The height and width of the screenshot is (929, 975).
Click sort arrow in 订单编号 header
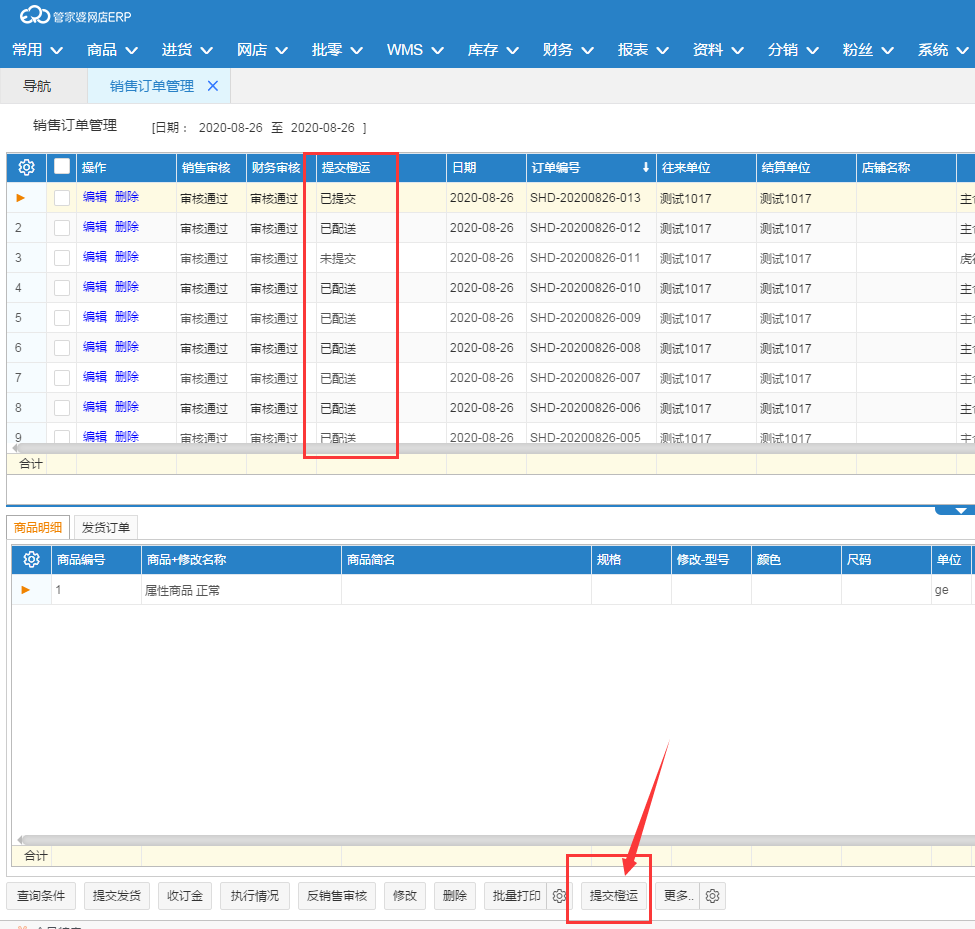[x=645, y=167]
